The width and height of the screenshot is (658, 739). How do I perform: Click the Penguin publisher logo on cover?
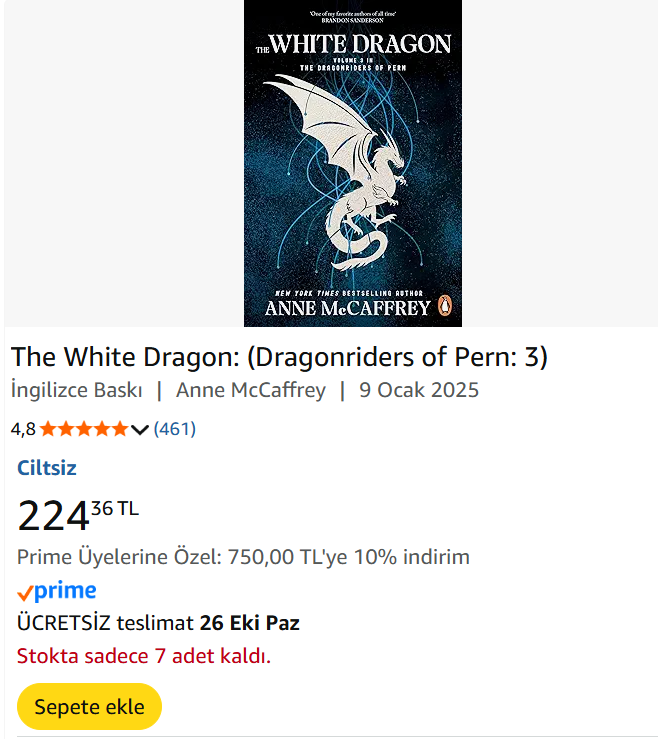pos(447,307)
